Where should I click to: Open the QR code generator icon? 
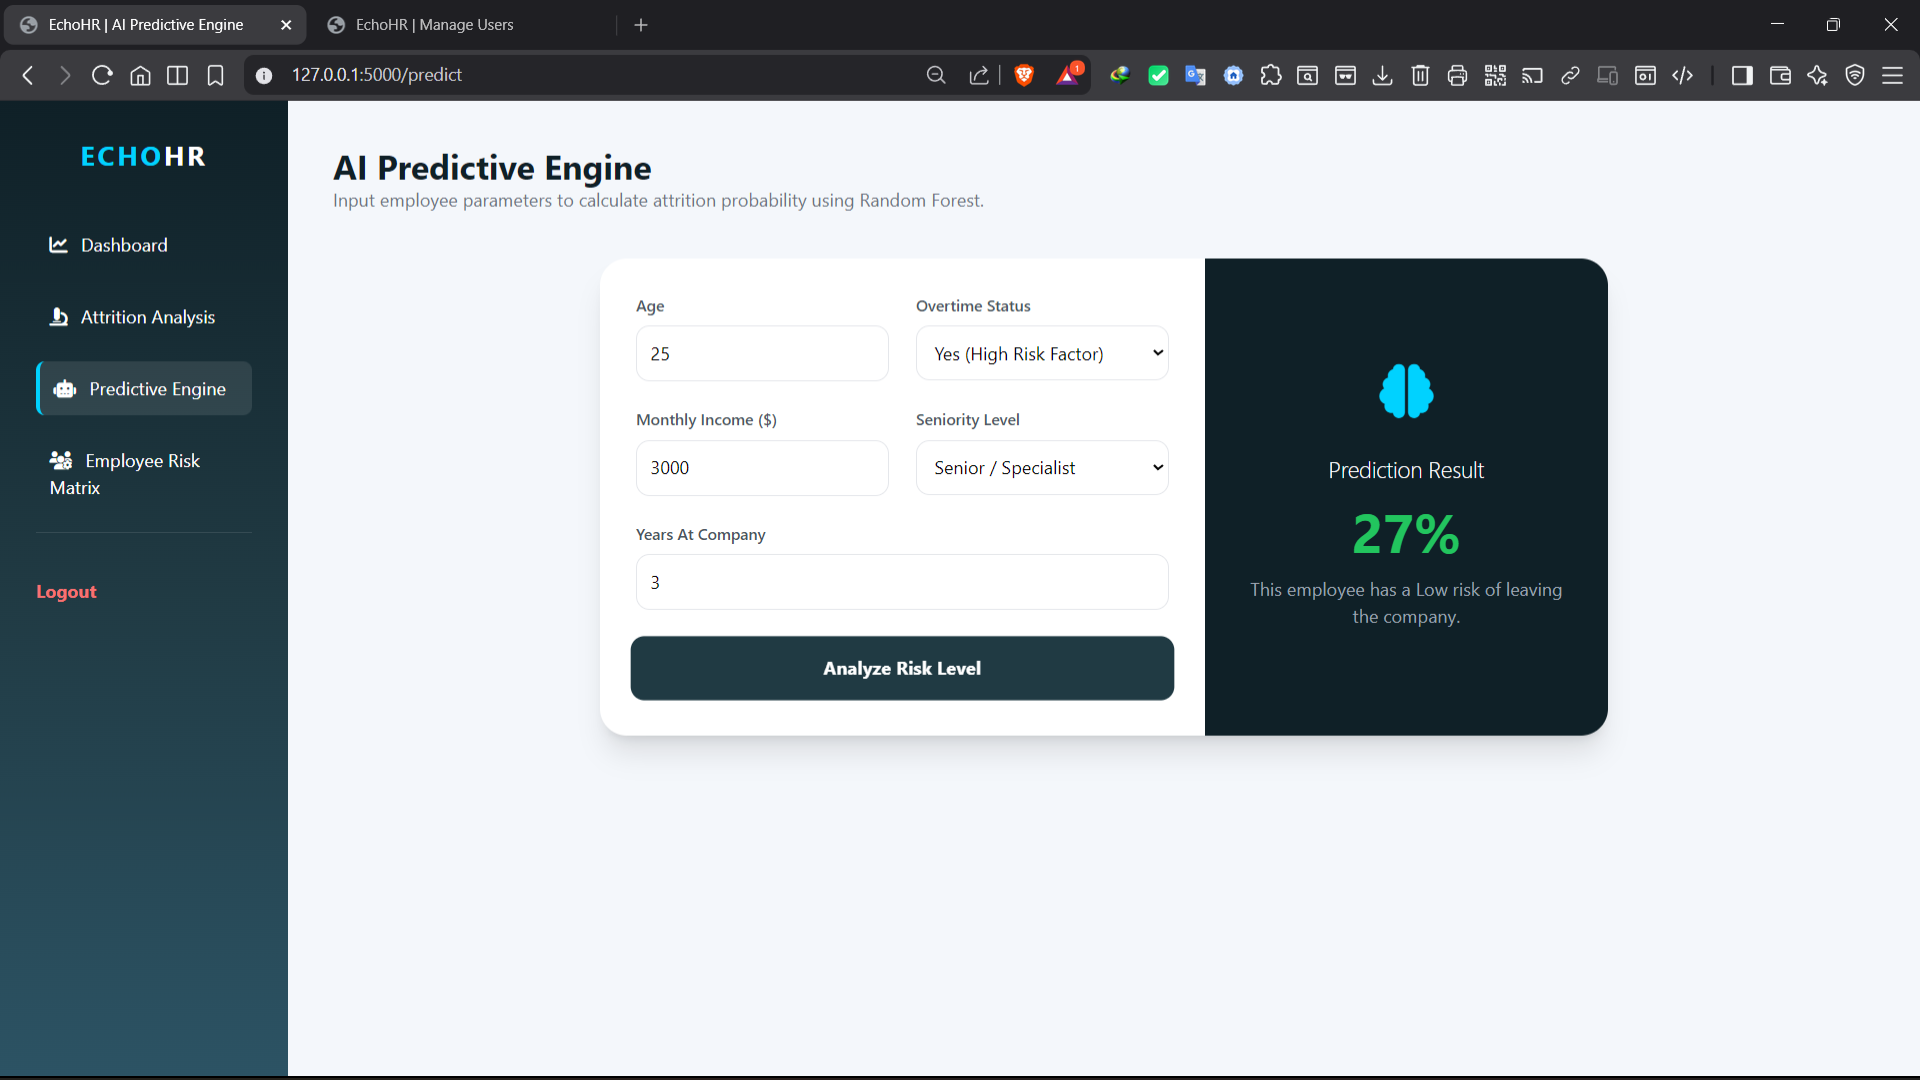pyautogui.click(x=1495, y=75)
